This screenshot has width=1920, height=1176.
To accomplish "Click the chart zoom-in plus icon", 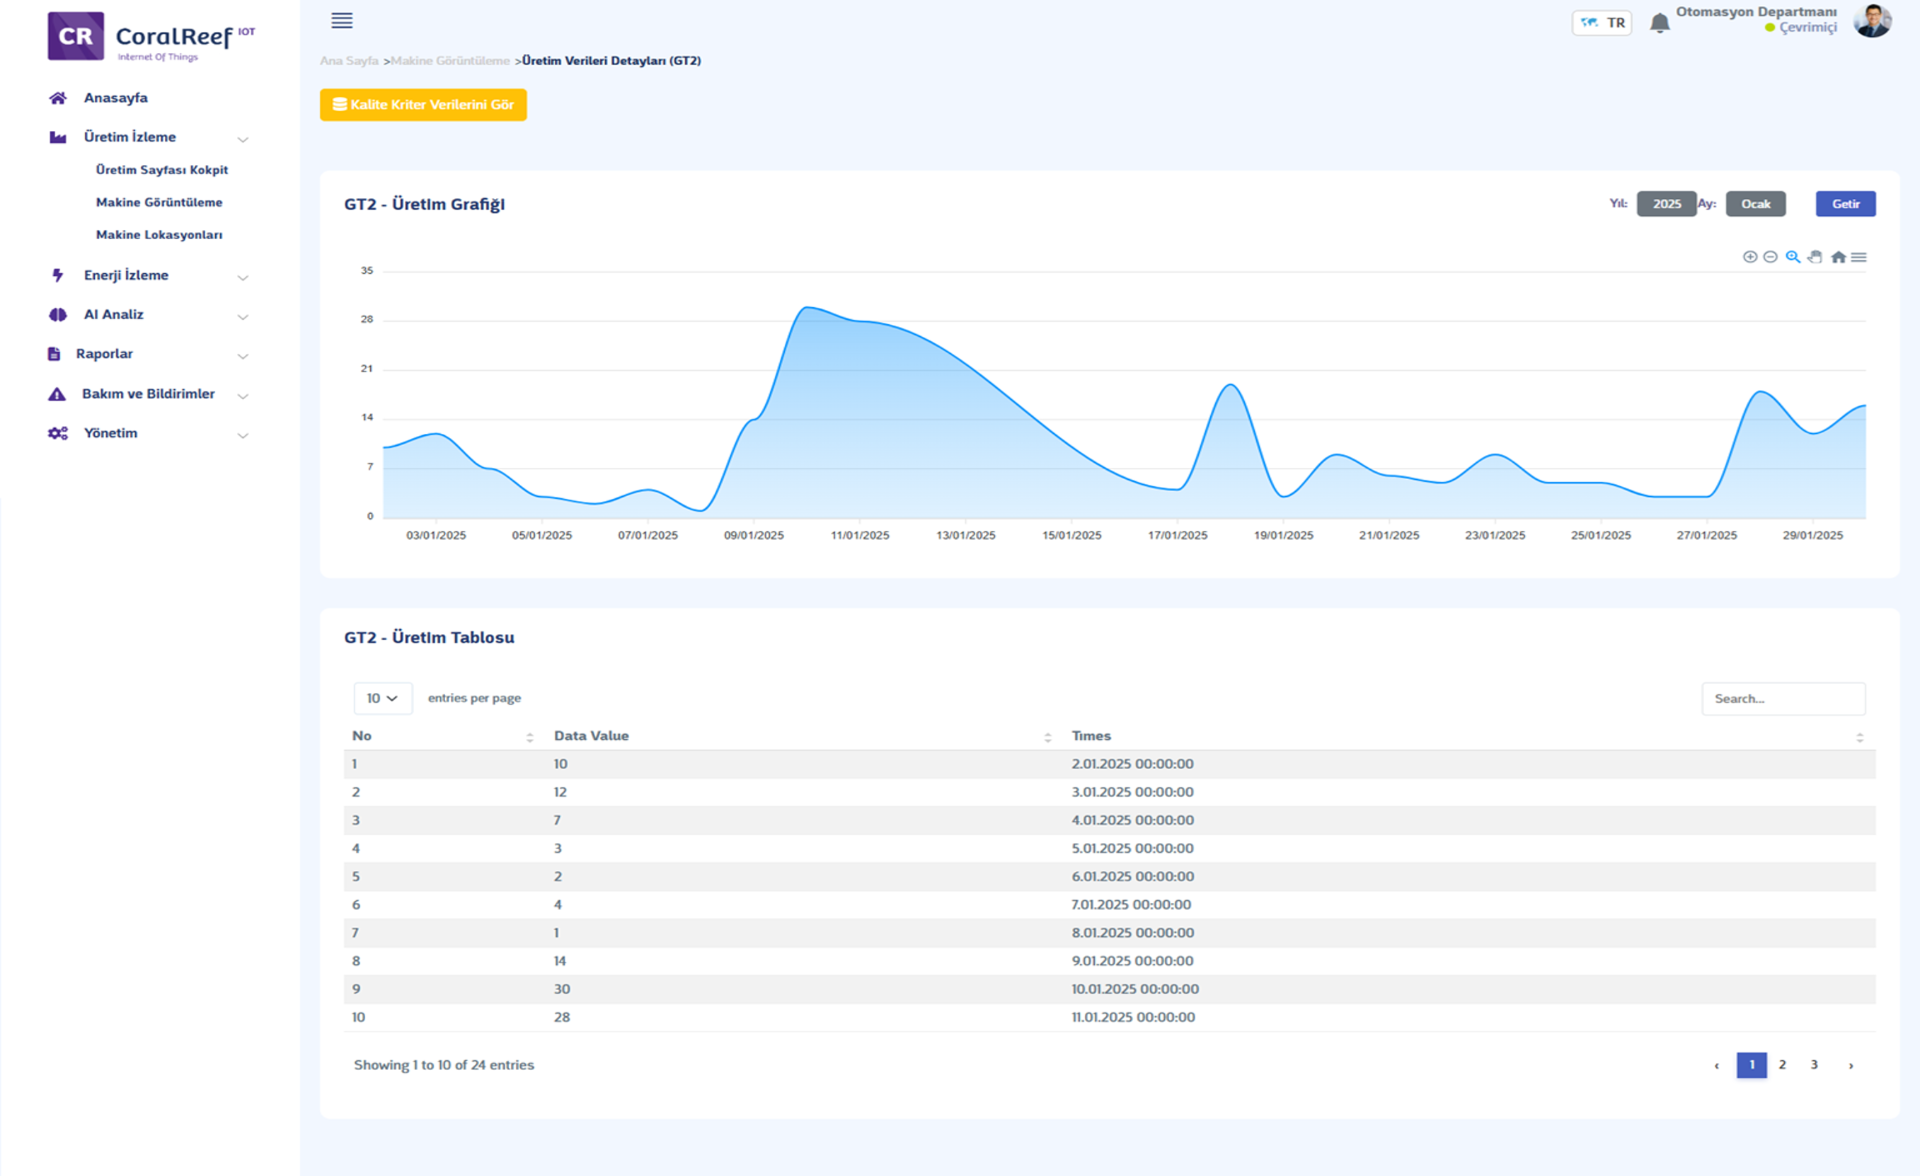I will tap(1749, 257).
